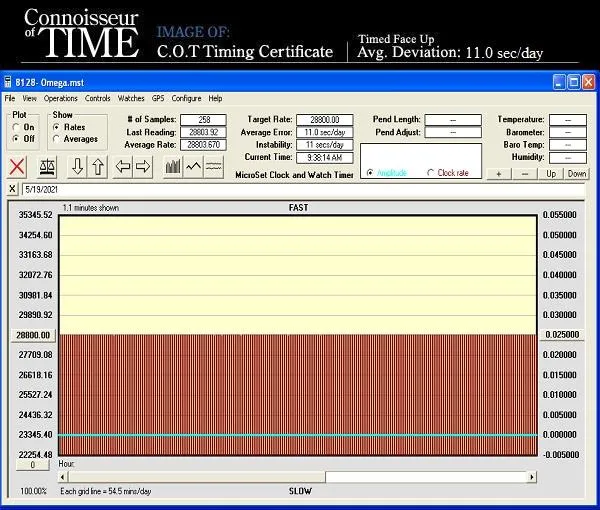Viewport: 600px width, 510px height.
Task: Open the Help menu
Action: [x=215, y=98]
